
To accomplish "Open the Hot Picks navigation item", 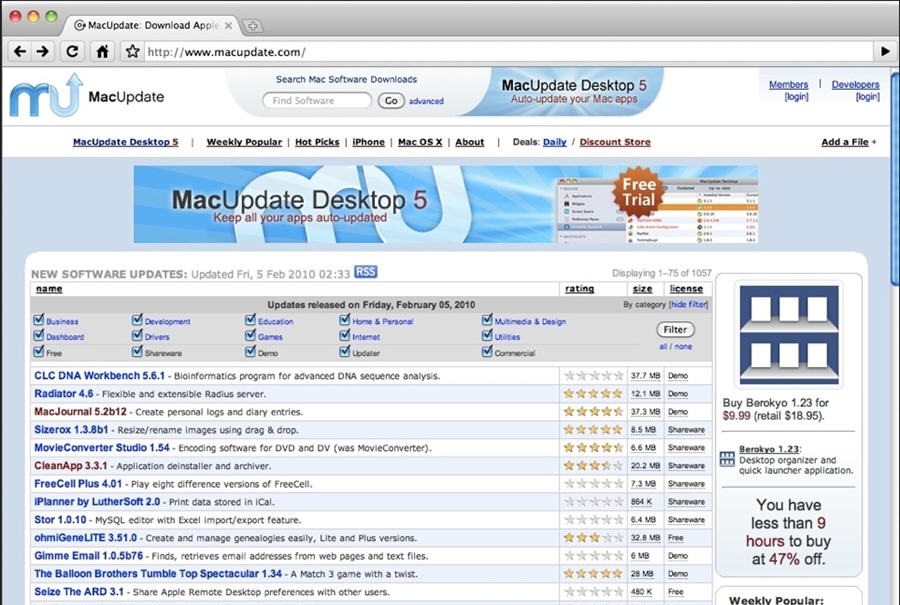I will pyautogui.click(x=317, y=142).
